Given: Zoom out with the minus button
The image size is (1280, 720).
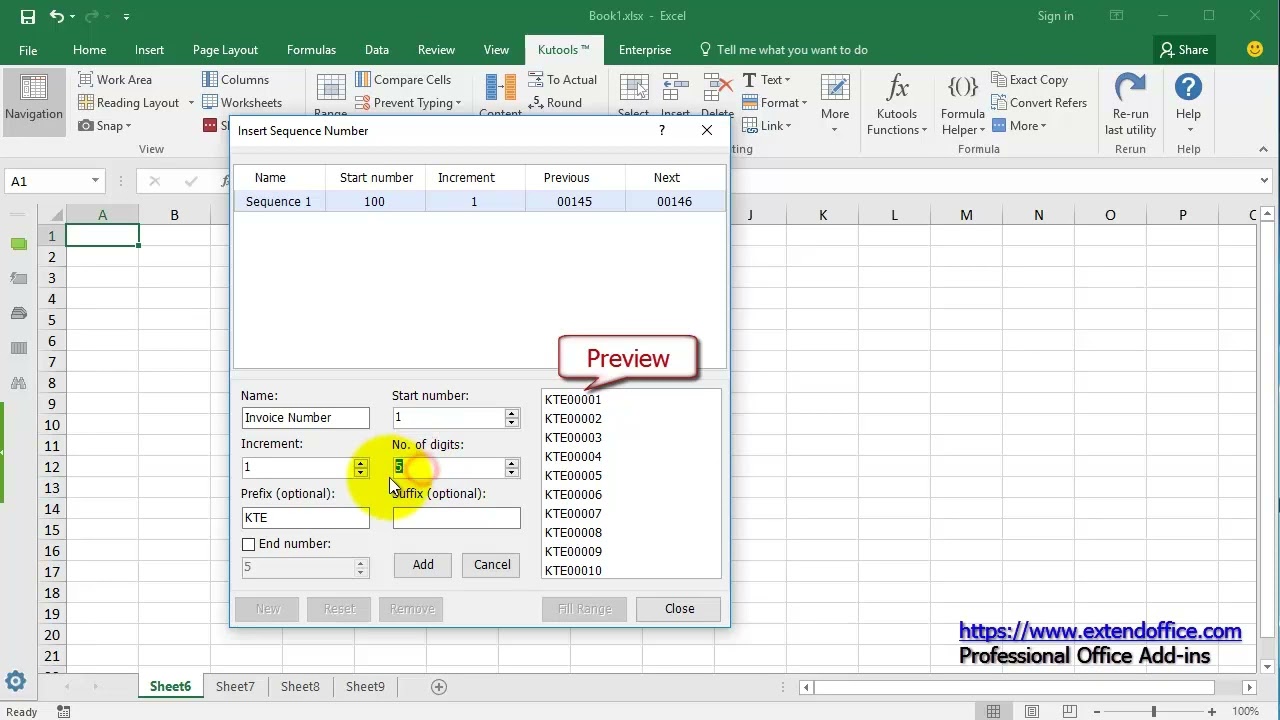Looking at the screenshot, I should click(x=1095, y=712).
